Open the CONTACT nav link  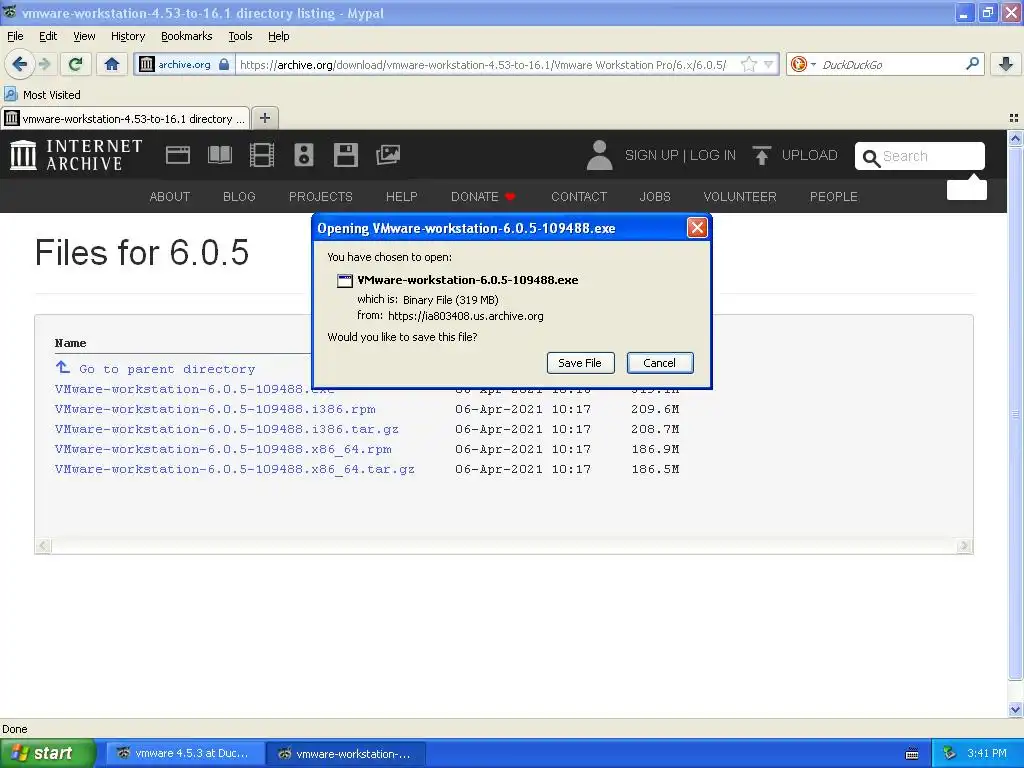click(579, 197)
